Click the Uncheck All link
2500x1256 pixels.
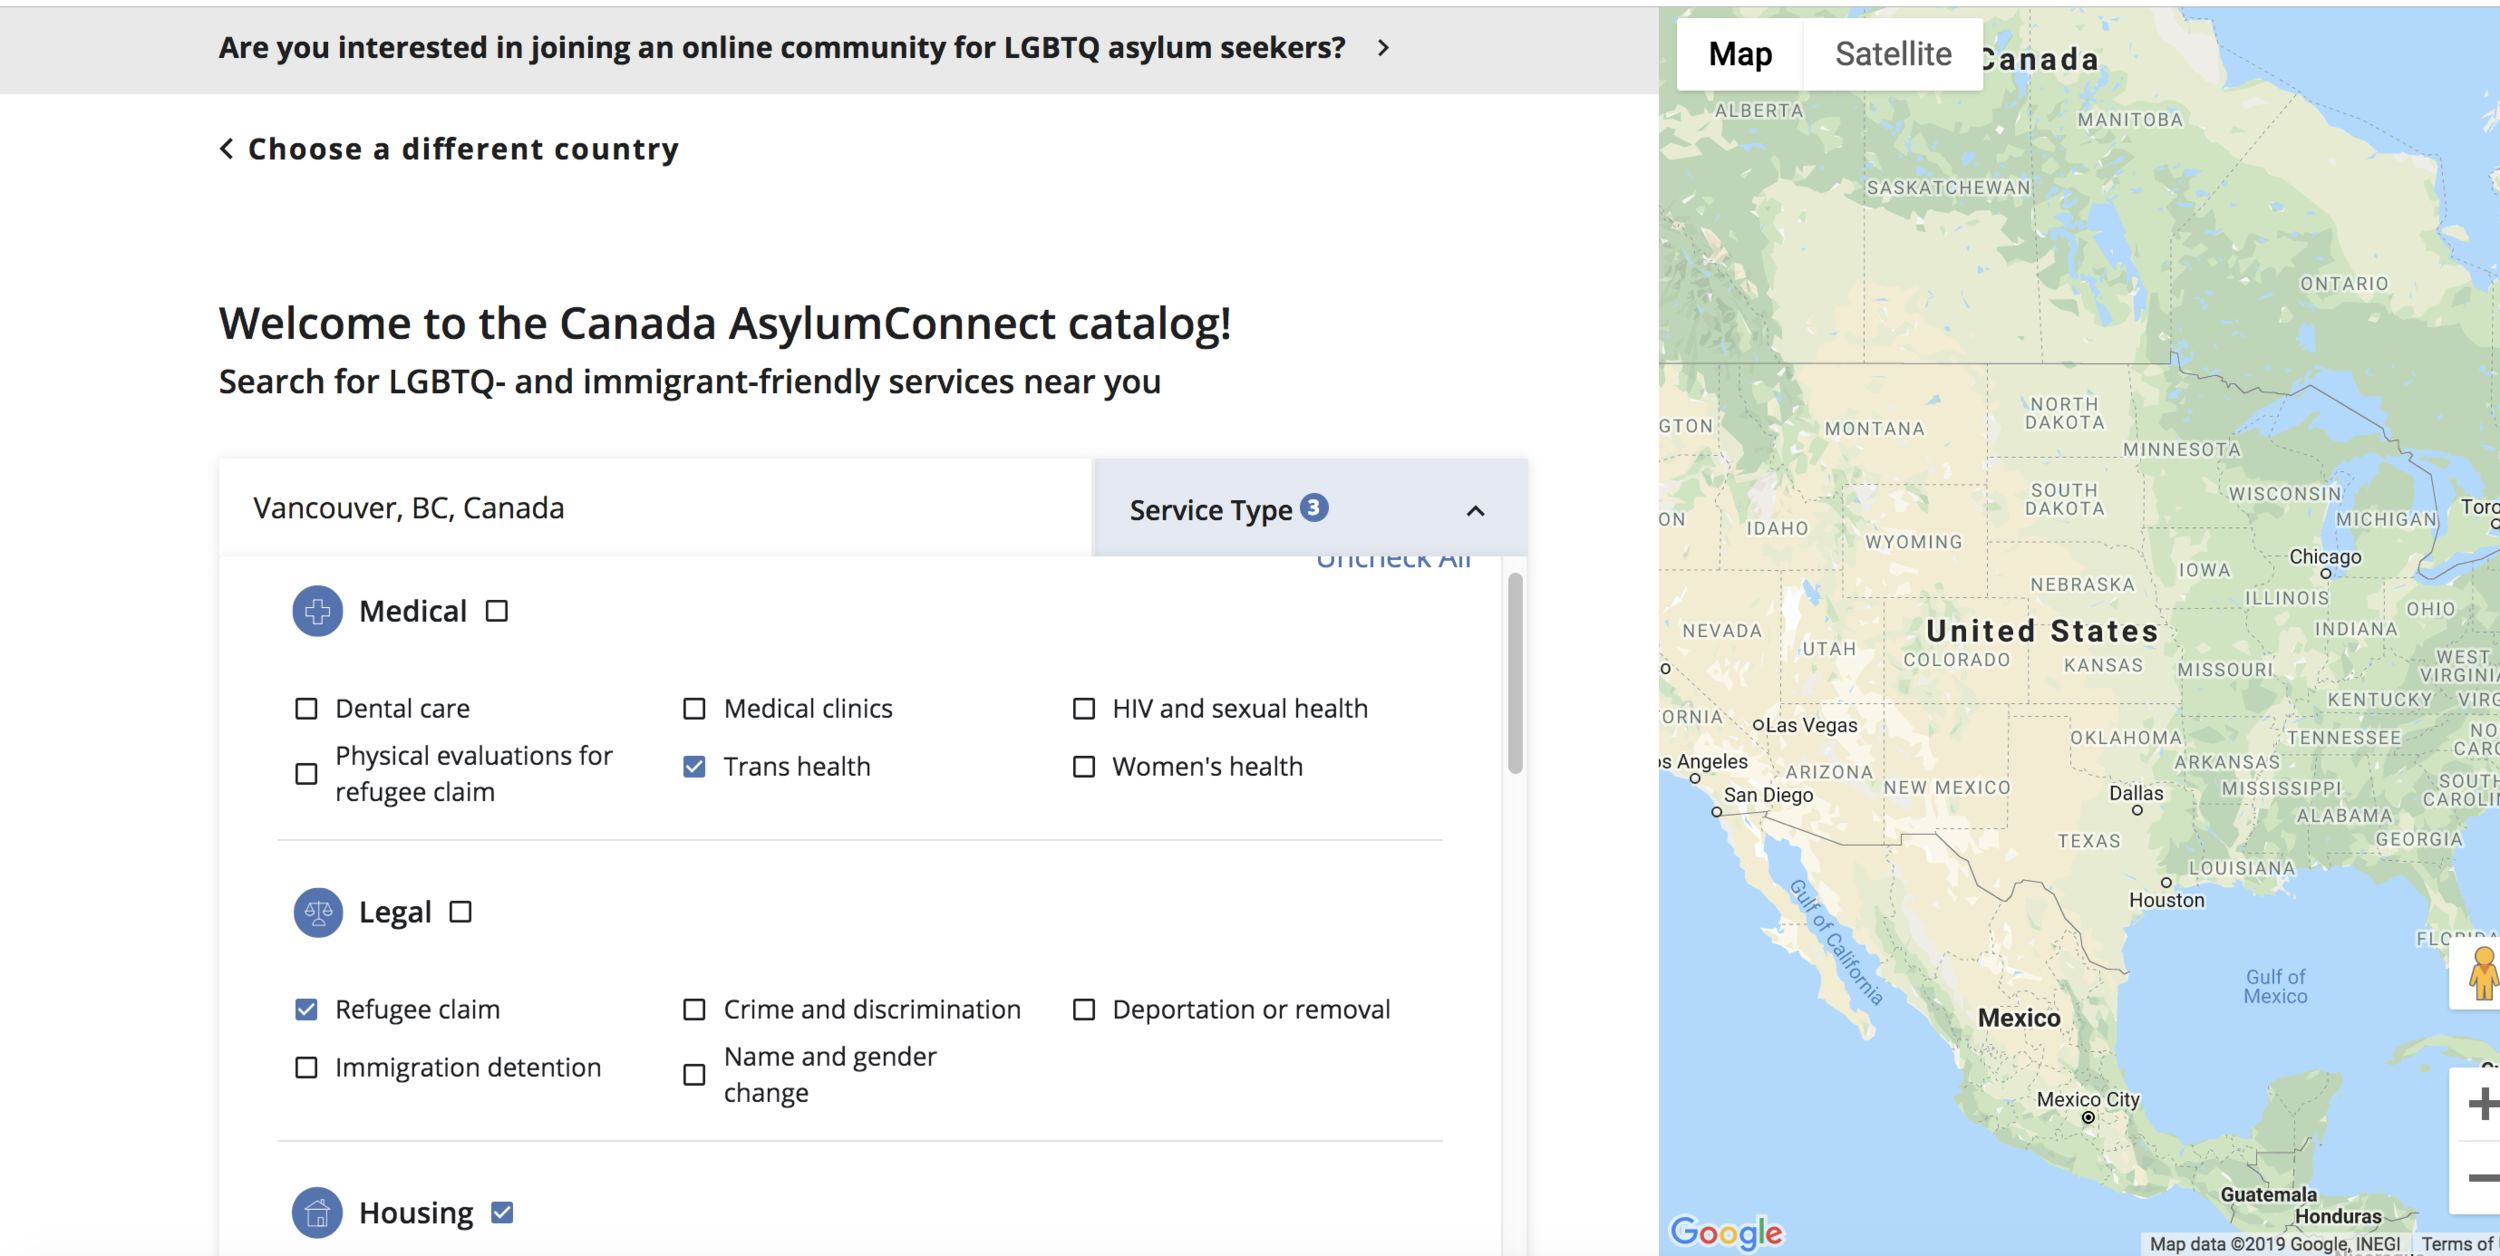click(x=1394, y=562)
